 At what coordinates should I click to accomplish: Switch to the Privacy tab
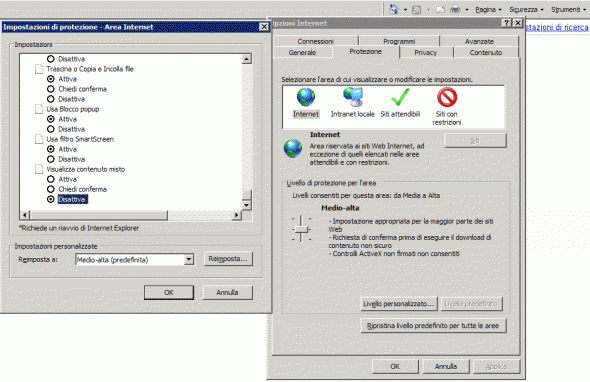pos(426,52)
